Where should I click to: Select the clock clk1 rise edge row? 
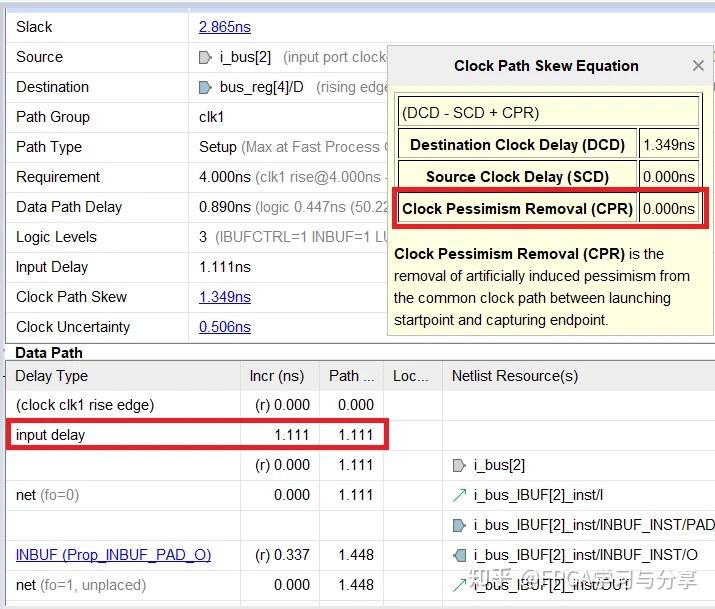click(x=85, y=405)
